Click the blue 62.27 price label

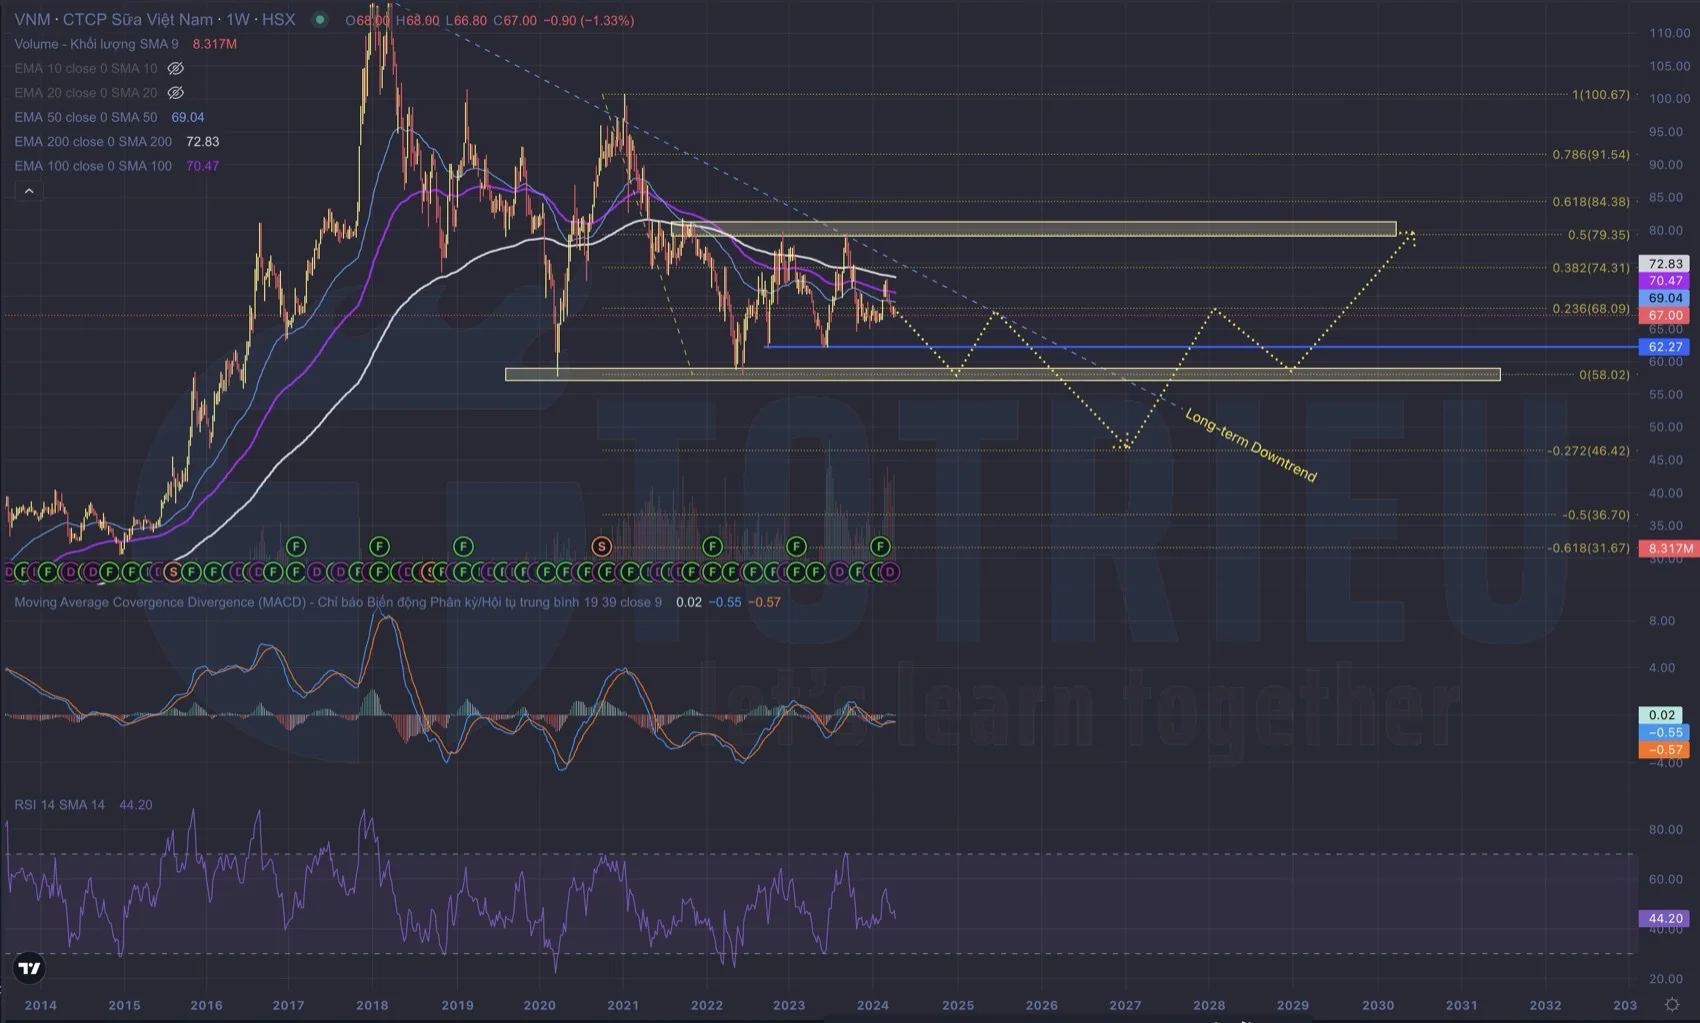point(1665,347)
